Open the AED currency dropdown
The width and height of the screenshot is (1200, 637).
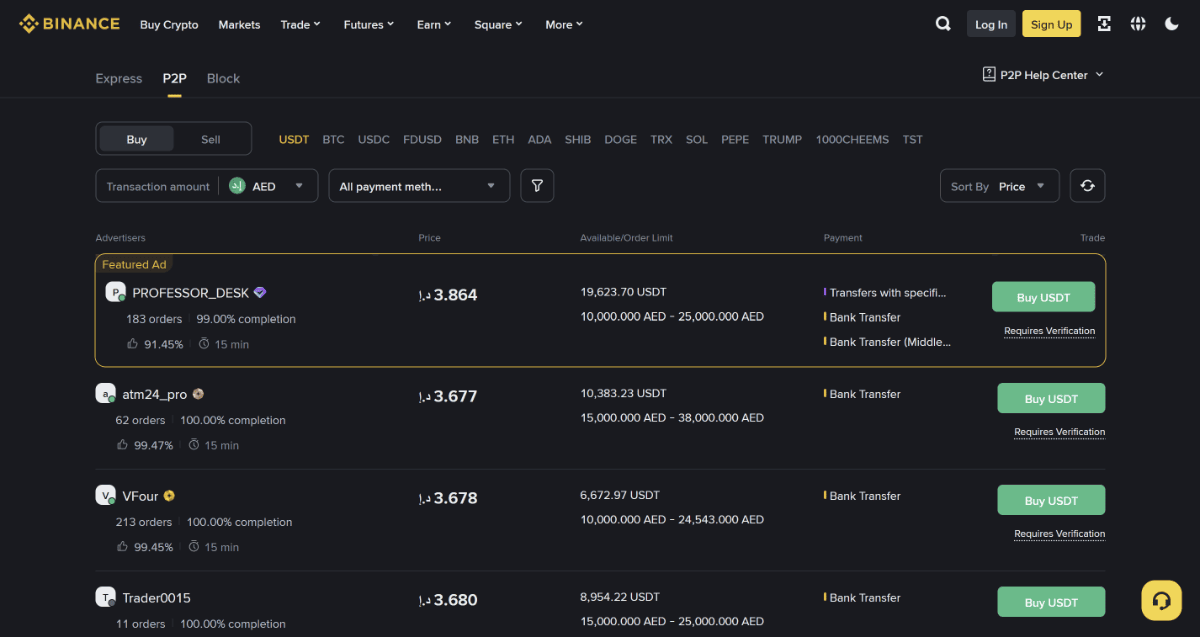tap(268, 185)
